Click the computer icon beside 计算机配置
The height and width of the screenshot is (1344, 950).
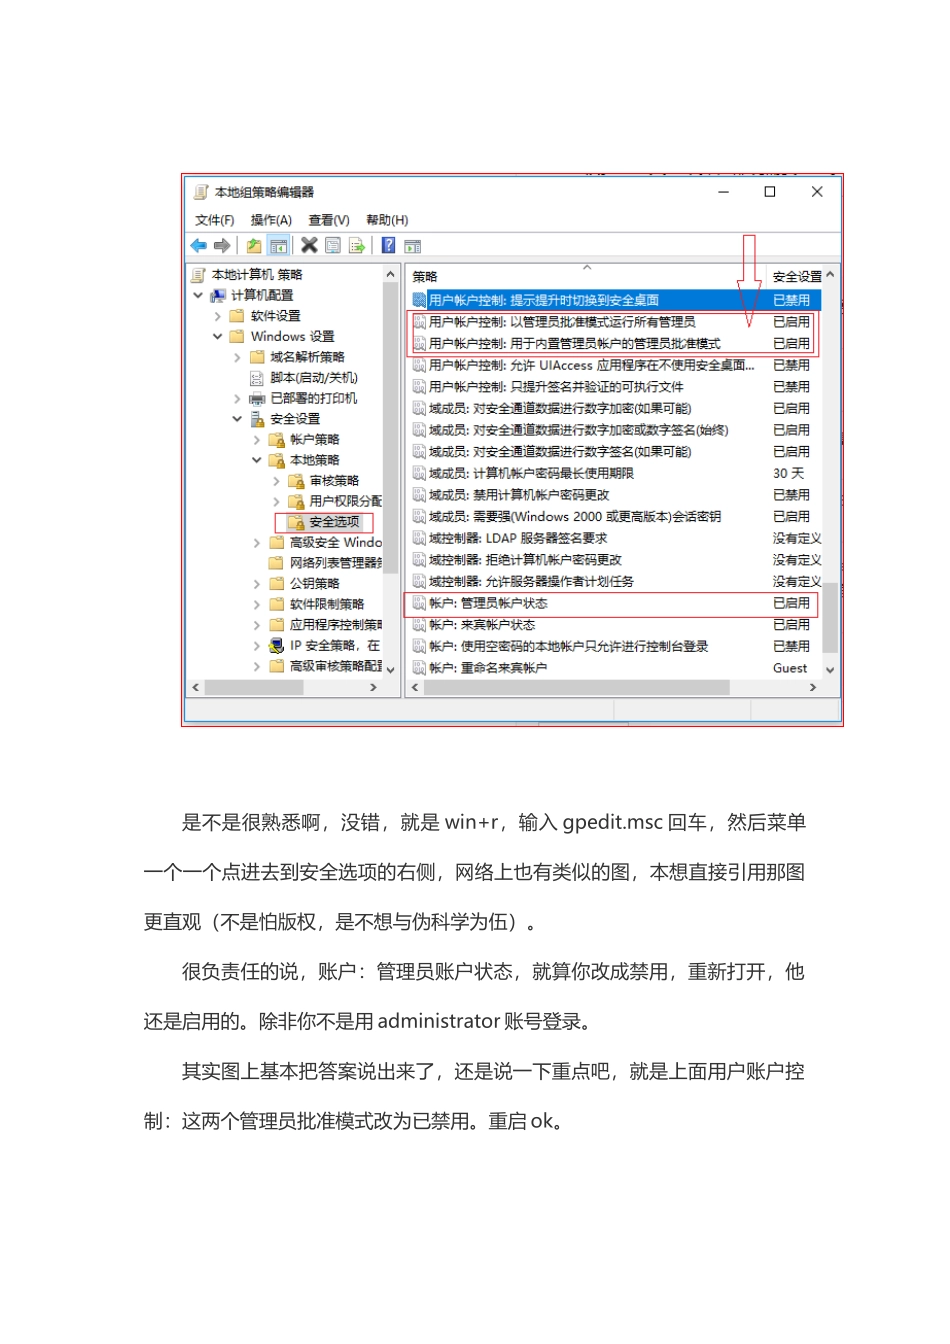click(x=217, y=295)
